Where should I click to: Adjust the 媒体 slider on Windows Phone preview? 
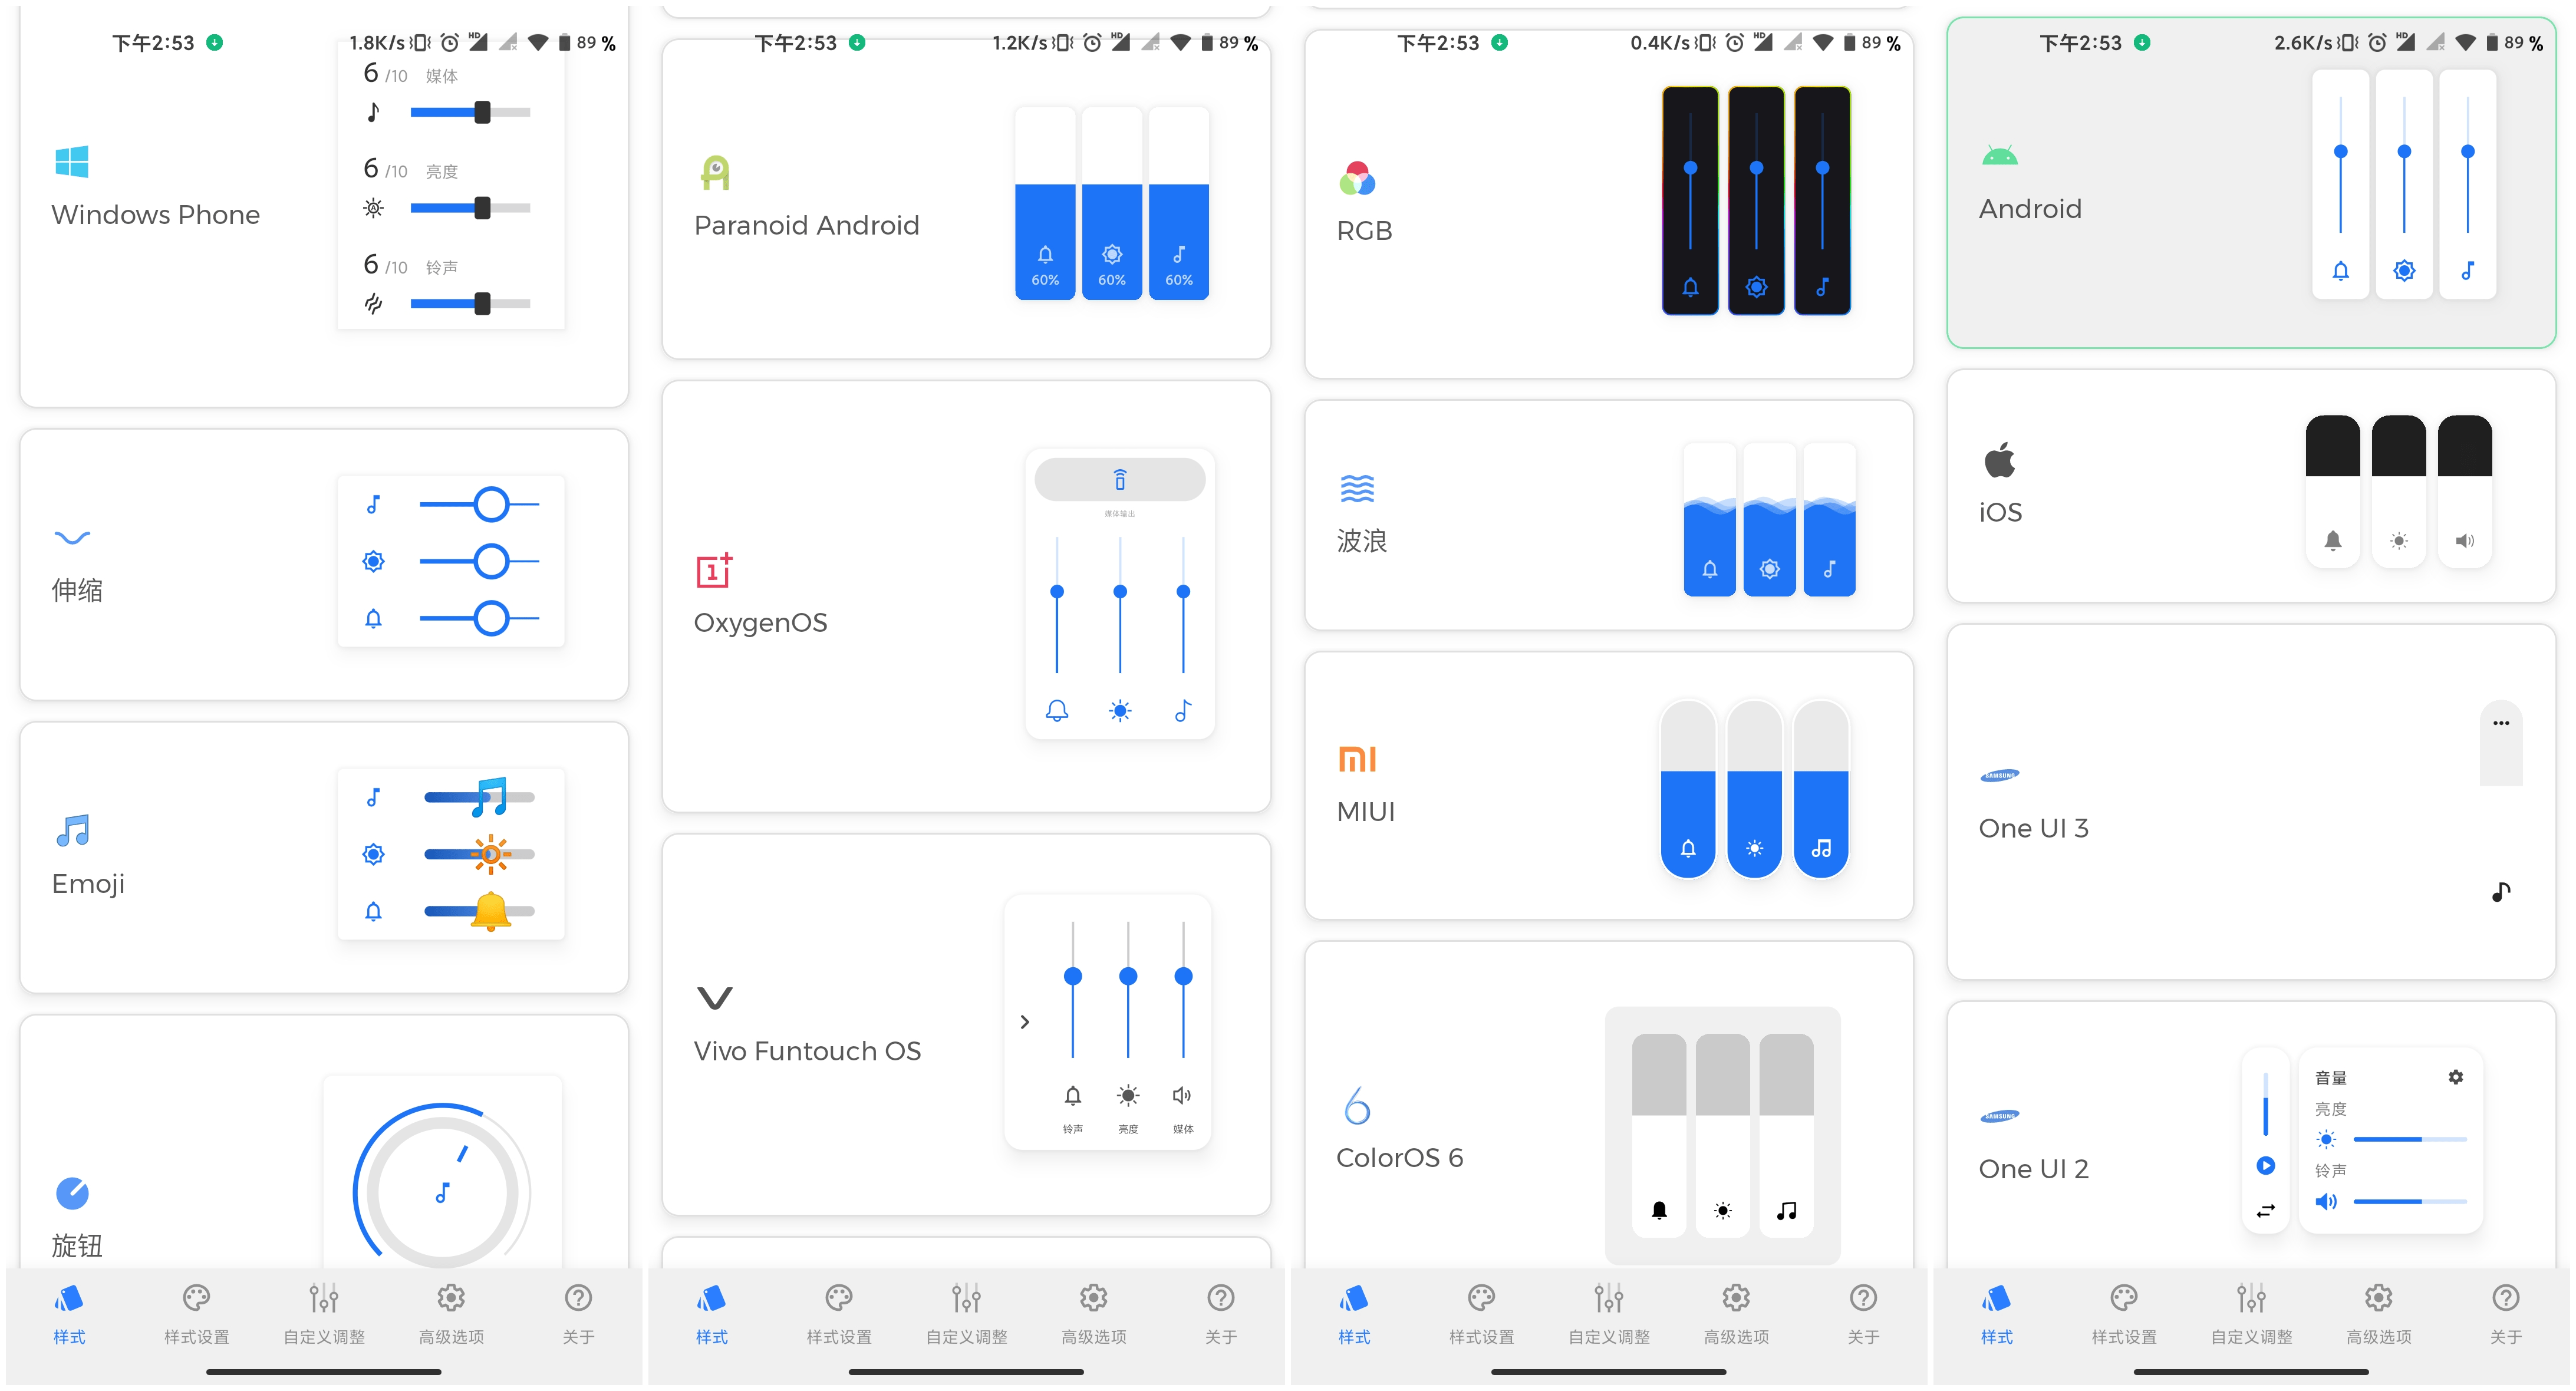(470, 112)
